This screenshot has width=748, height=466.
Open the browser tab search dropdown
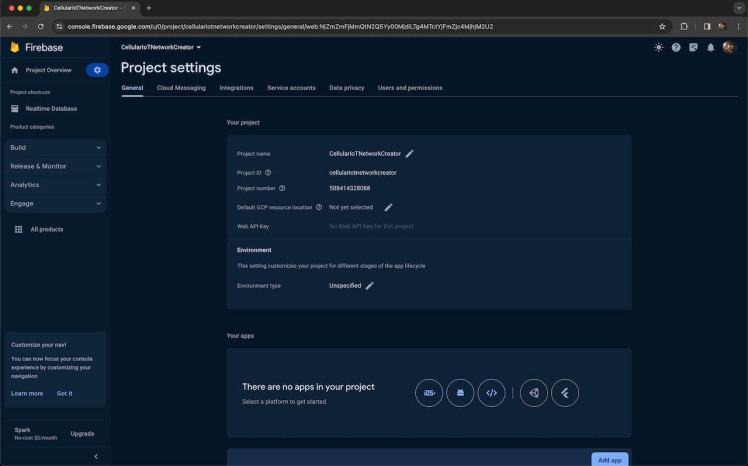tap(739, 8)
